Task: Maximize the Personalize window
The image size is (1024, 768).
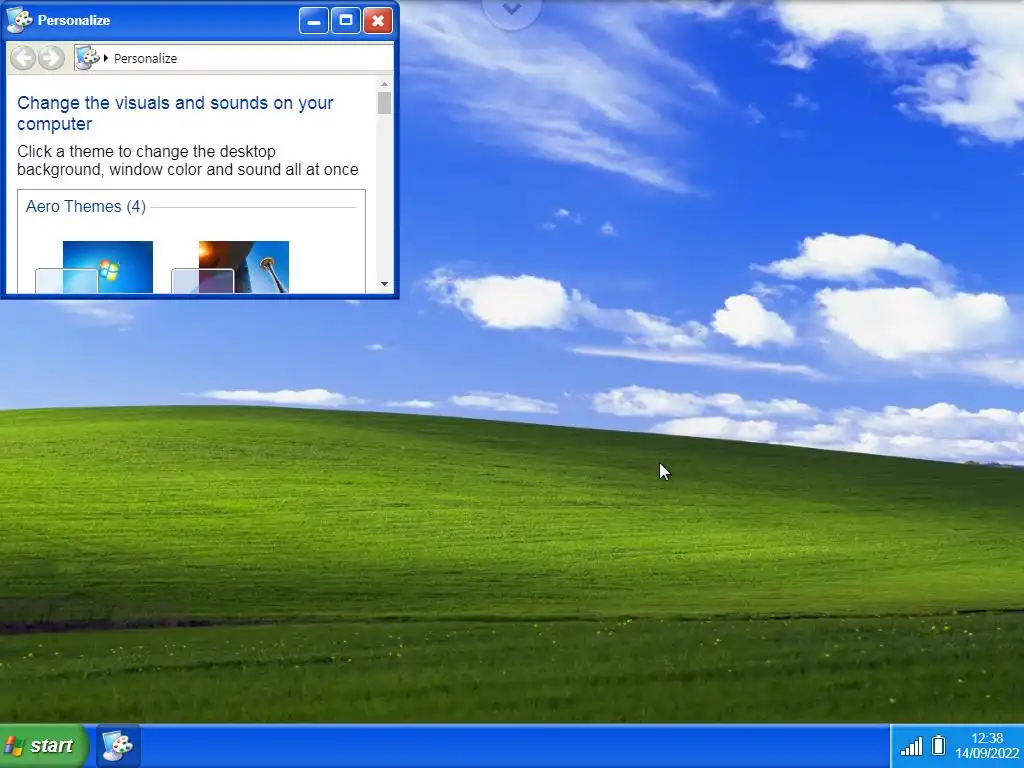Action: point(345,20)
